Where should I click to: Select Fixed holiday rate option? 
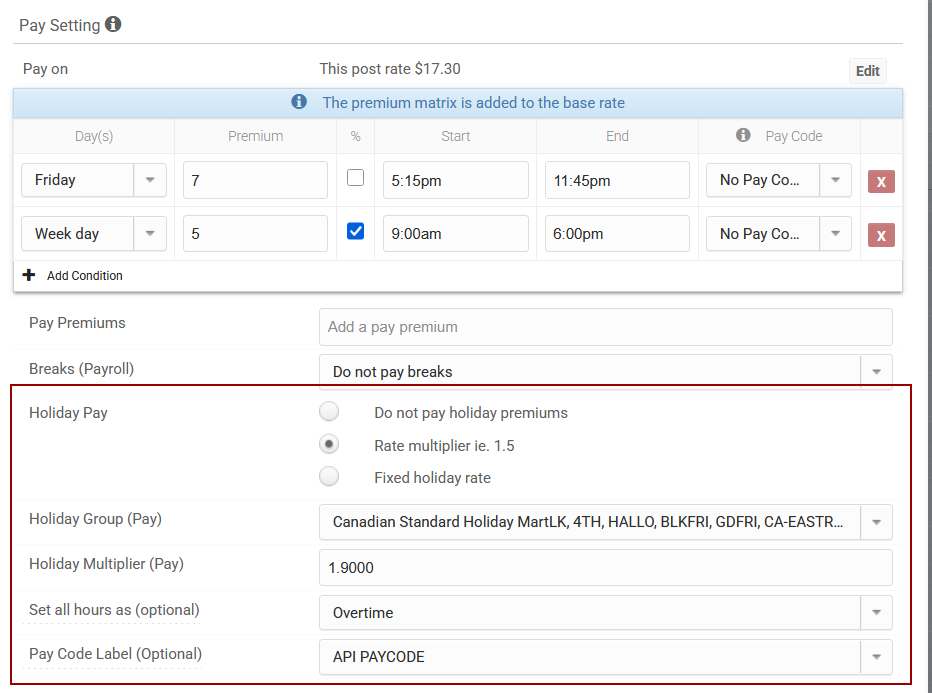[329, 476]
